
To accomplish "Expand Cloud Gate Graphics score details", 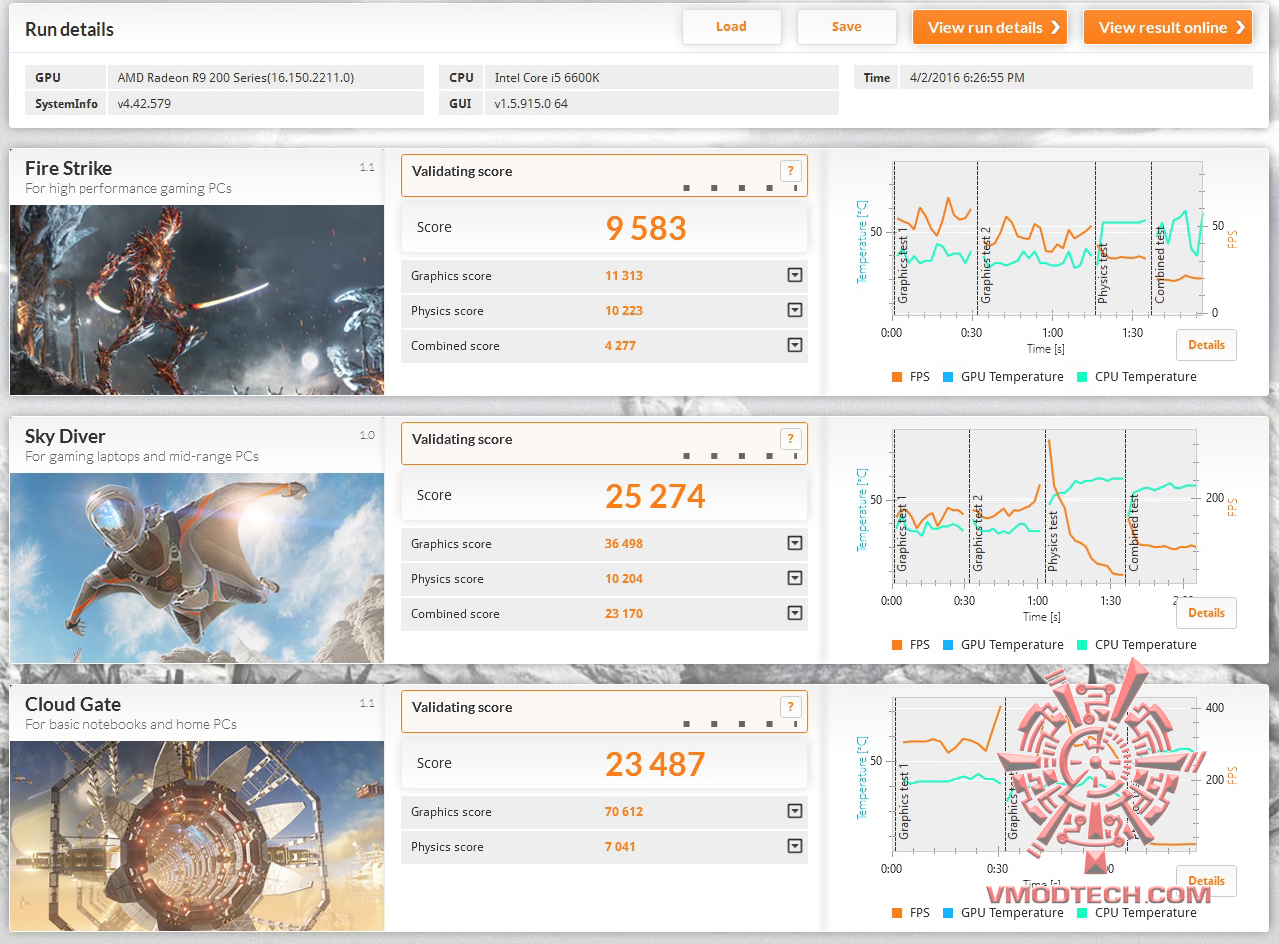I will (795, 811).
